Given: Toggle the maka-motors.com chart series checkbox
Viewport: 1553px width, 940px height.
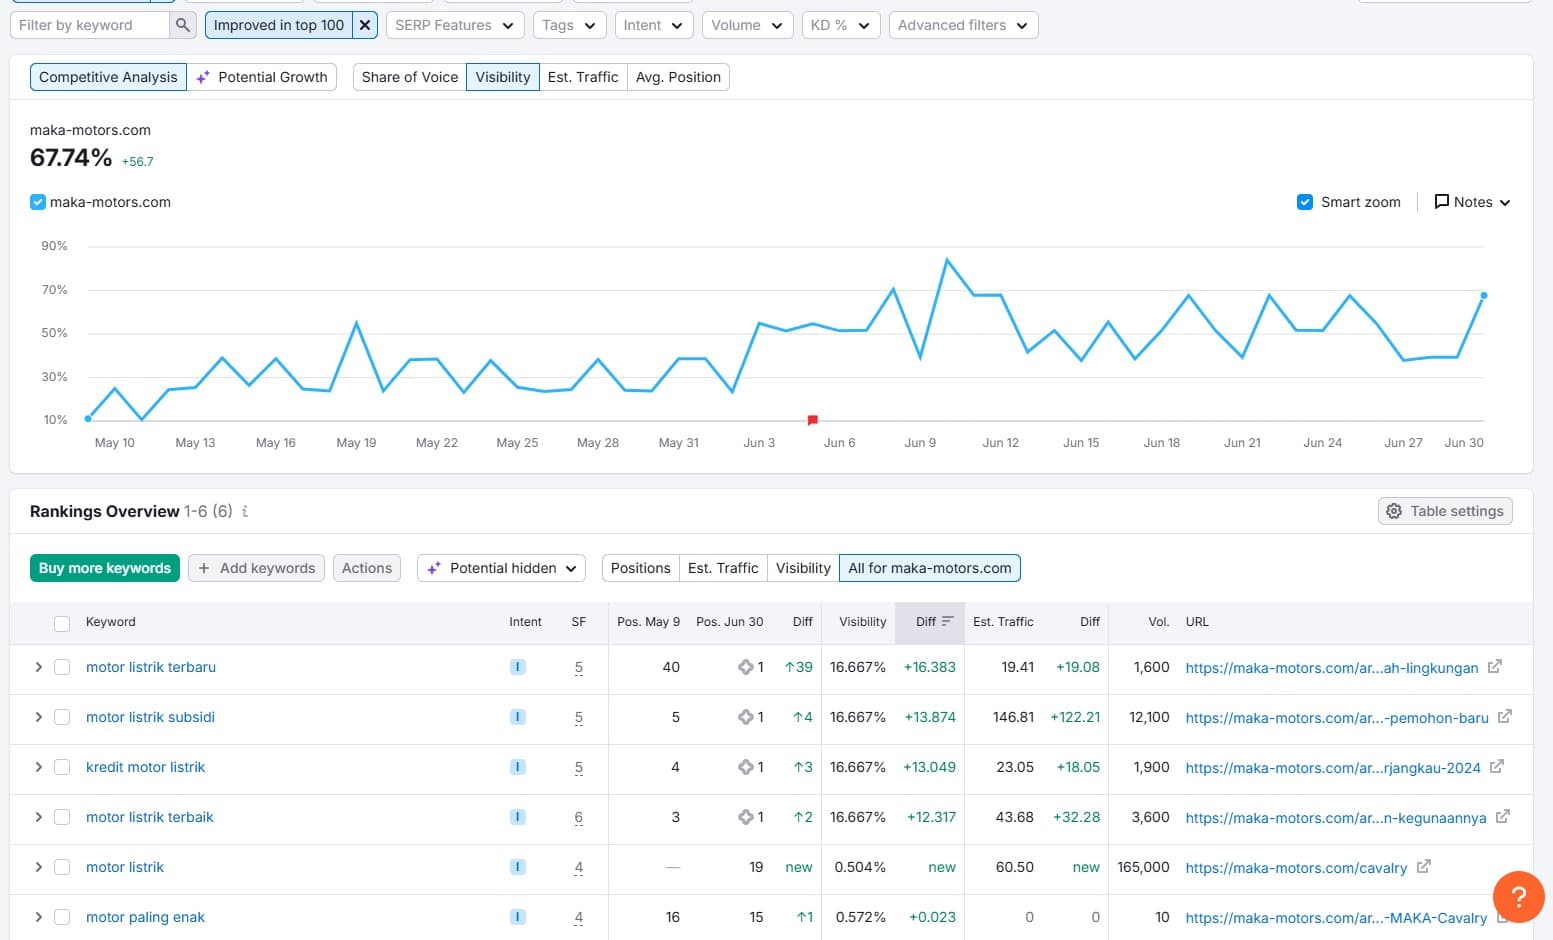Looking at the screenshot, I should 38,202.
